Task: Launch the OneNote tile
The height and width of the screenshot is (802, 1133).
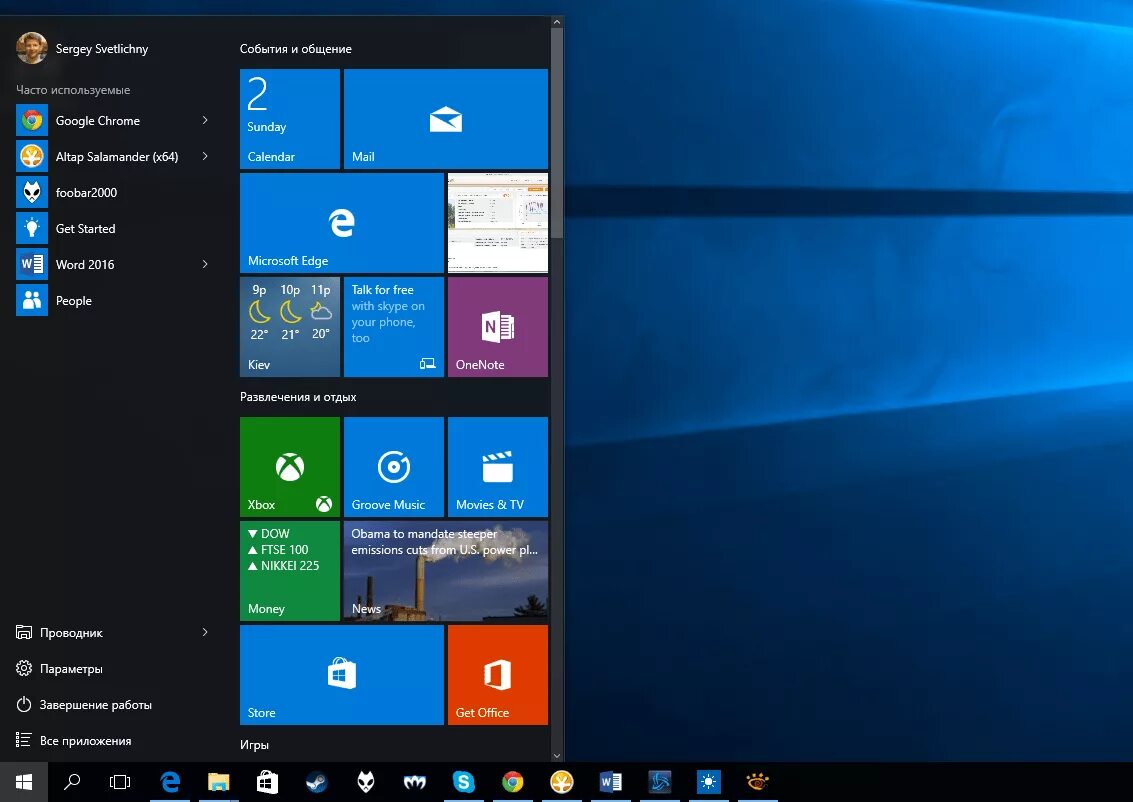Action: coord(498,327)
